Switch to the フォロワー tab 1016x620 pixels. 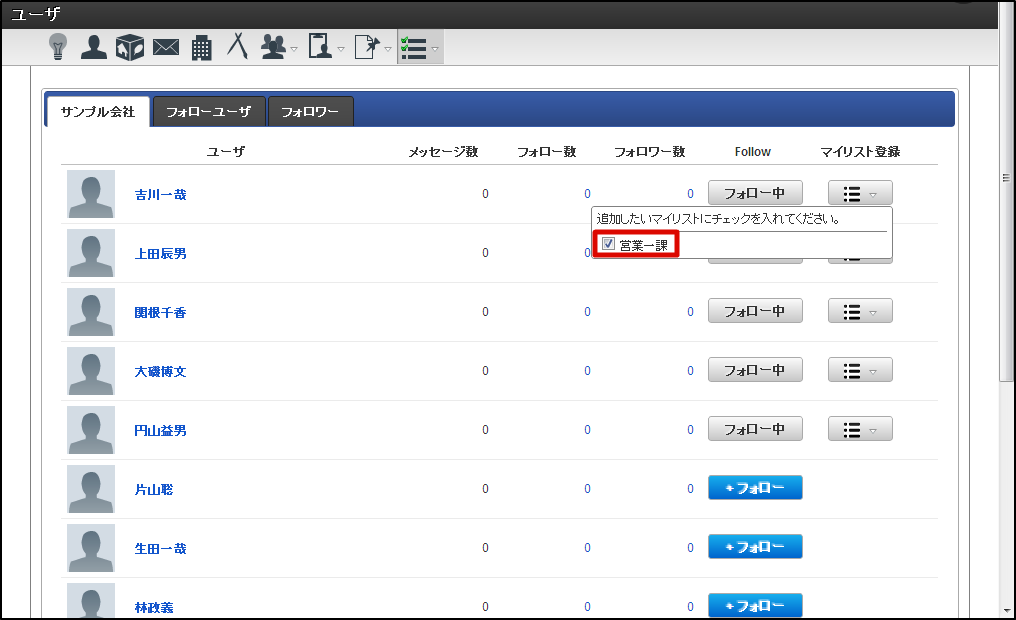pyautogui.click(x=310, y=112)
